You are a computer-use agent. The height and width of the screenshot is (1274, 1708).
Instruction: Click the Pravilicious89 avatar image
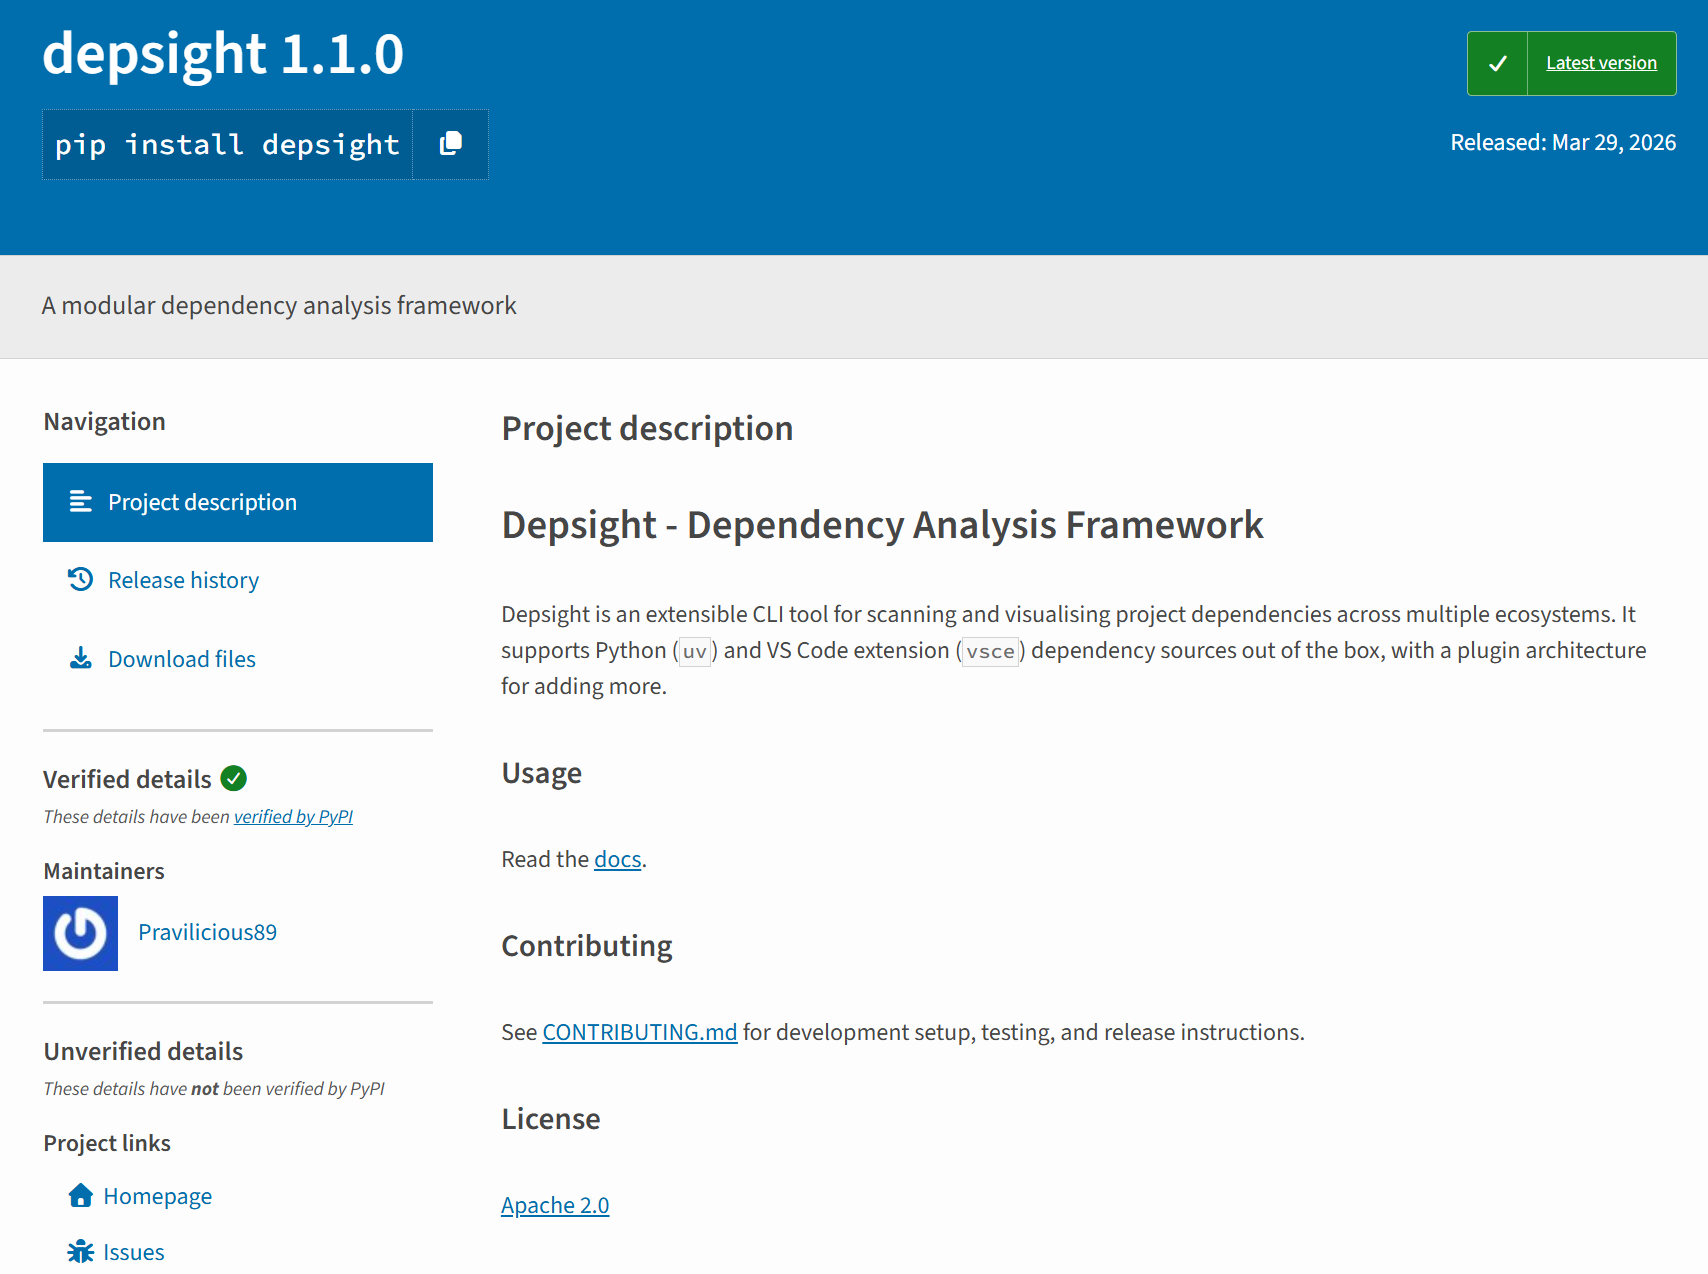click(x=80, y=933)
